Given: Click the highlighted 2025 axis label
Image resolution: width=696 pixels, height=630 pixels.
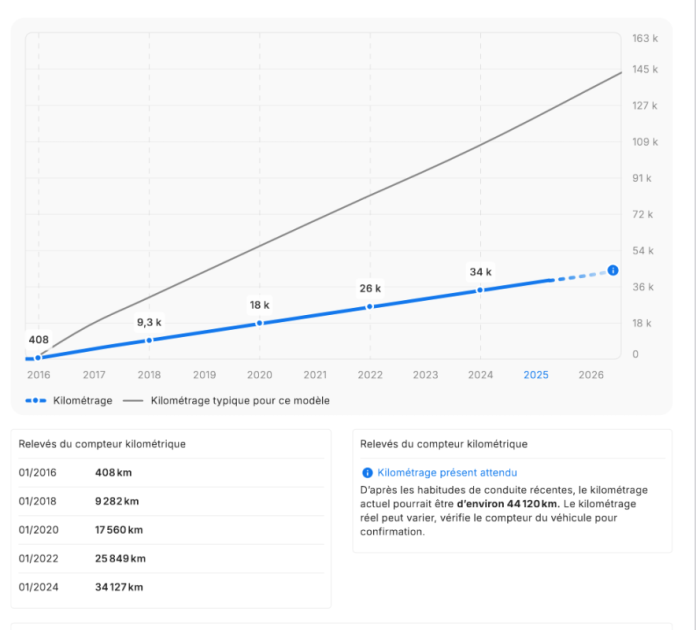Looking at the screenshot, I should 536,375.
